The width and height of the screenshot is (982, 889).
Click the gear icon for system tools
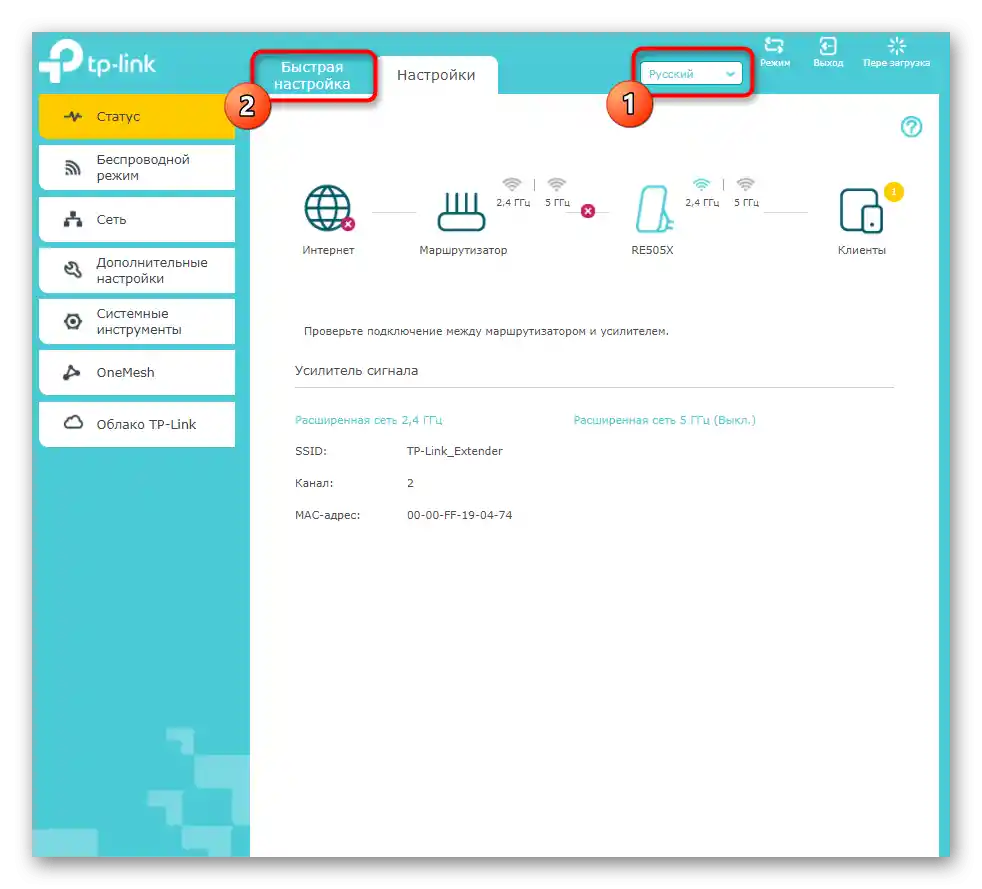(73, 321)
